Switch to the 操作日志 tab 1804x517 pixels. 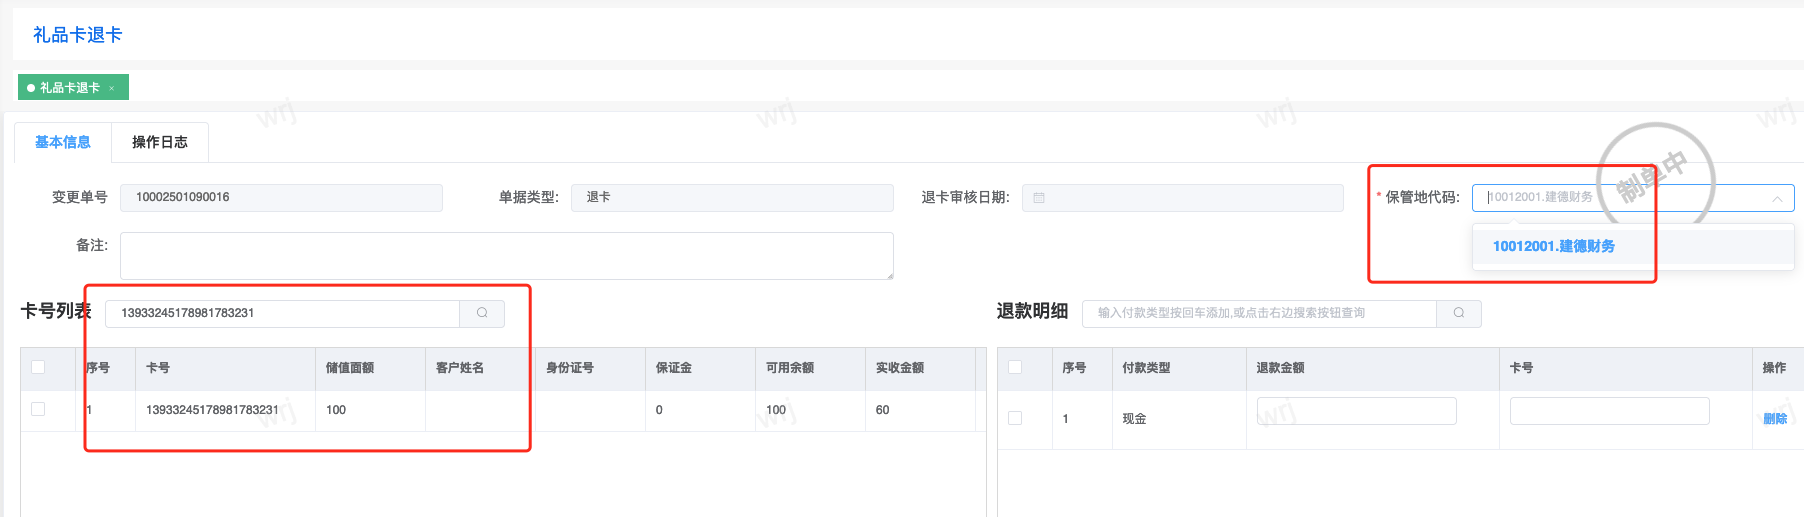coord(160,142)
